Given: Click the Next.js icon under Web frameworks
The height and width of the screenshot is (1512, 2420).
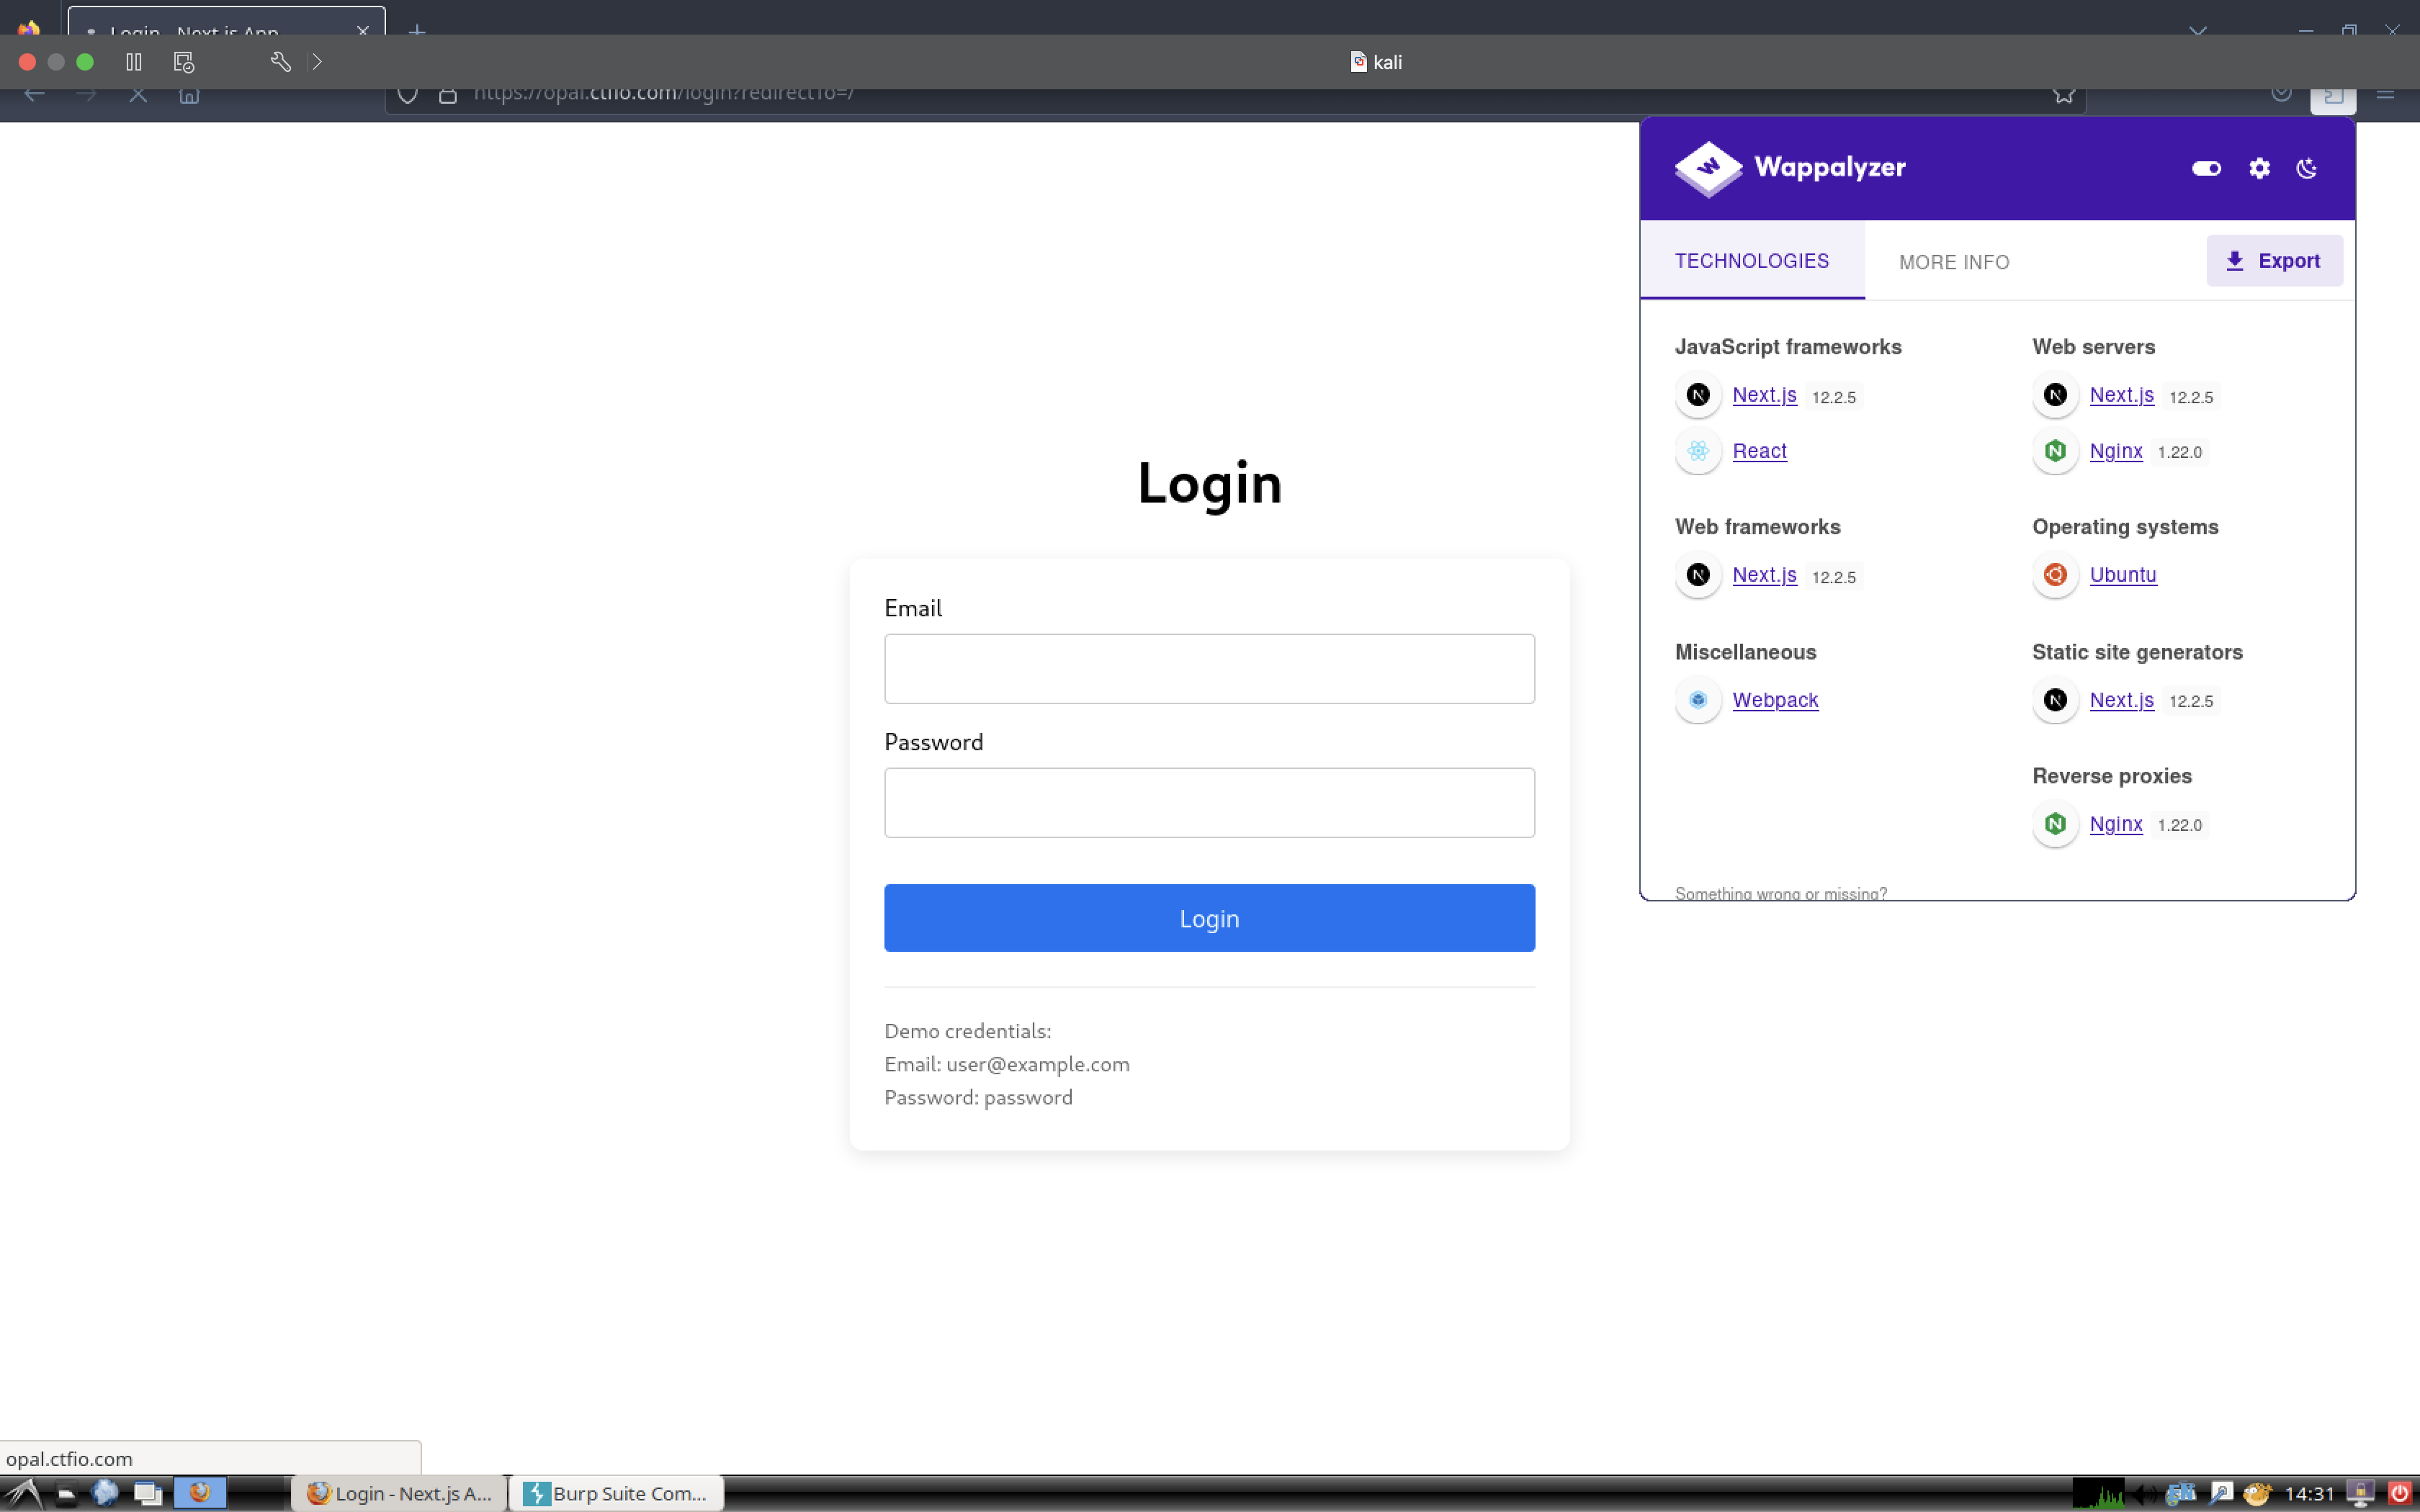Looking at the screenshot, I should (1698, 575).
